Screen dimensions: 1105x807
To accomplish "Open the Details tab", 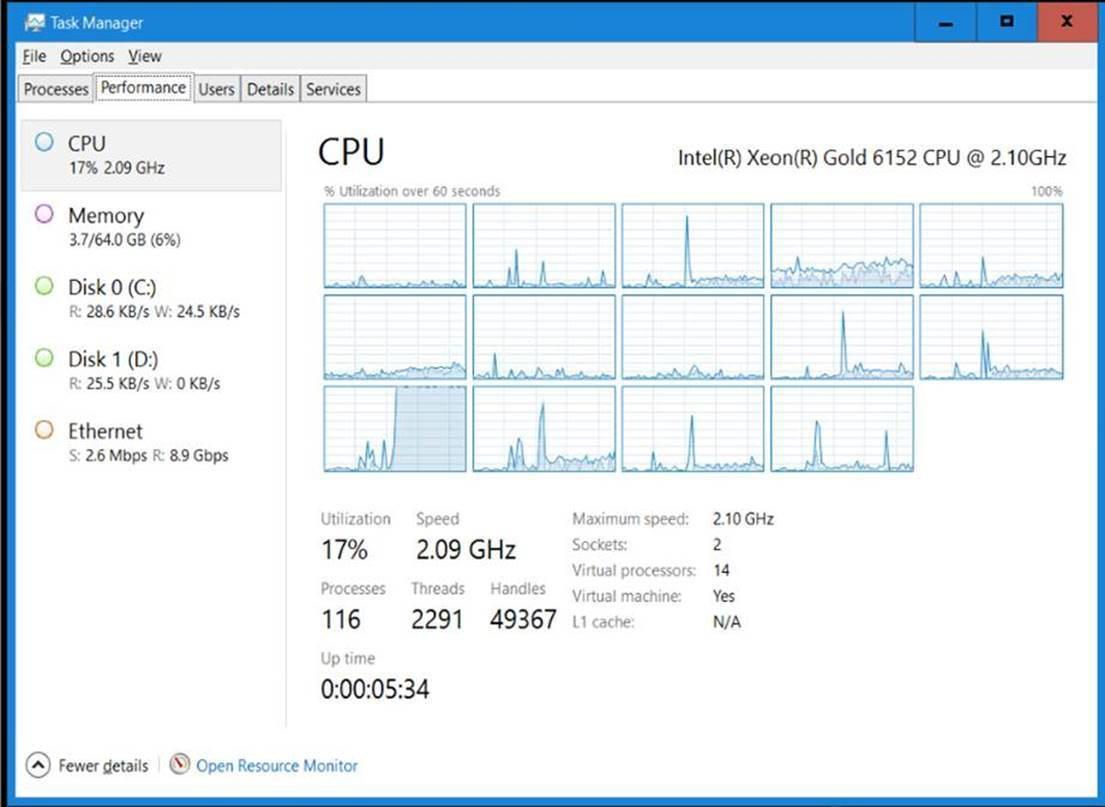I will pyautogui.click(x=270, y=89).
